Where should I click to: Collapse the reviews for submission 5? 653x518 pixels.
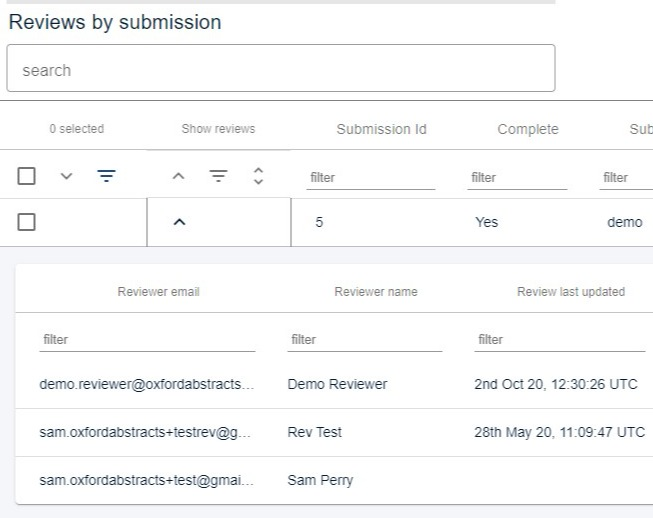pos(179,222)
